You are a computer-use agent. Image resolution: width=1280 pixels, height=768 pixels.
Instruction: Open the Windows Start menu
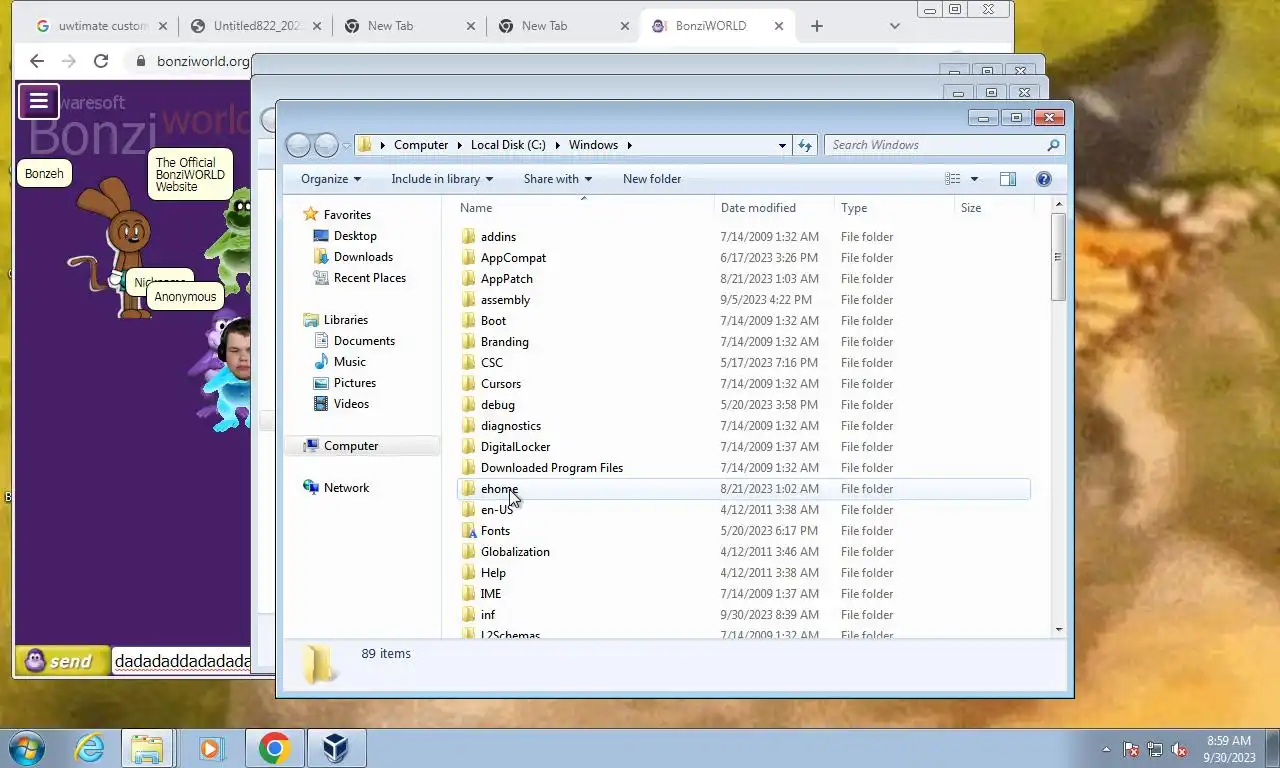[x=26, y=748]
